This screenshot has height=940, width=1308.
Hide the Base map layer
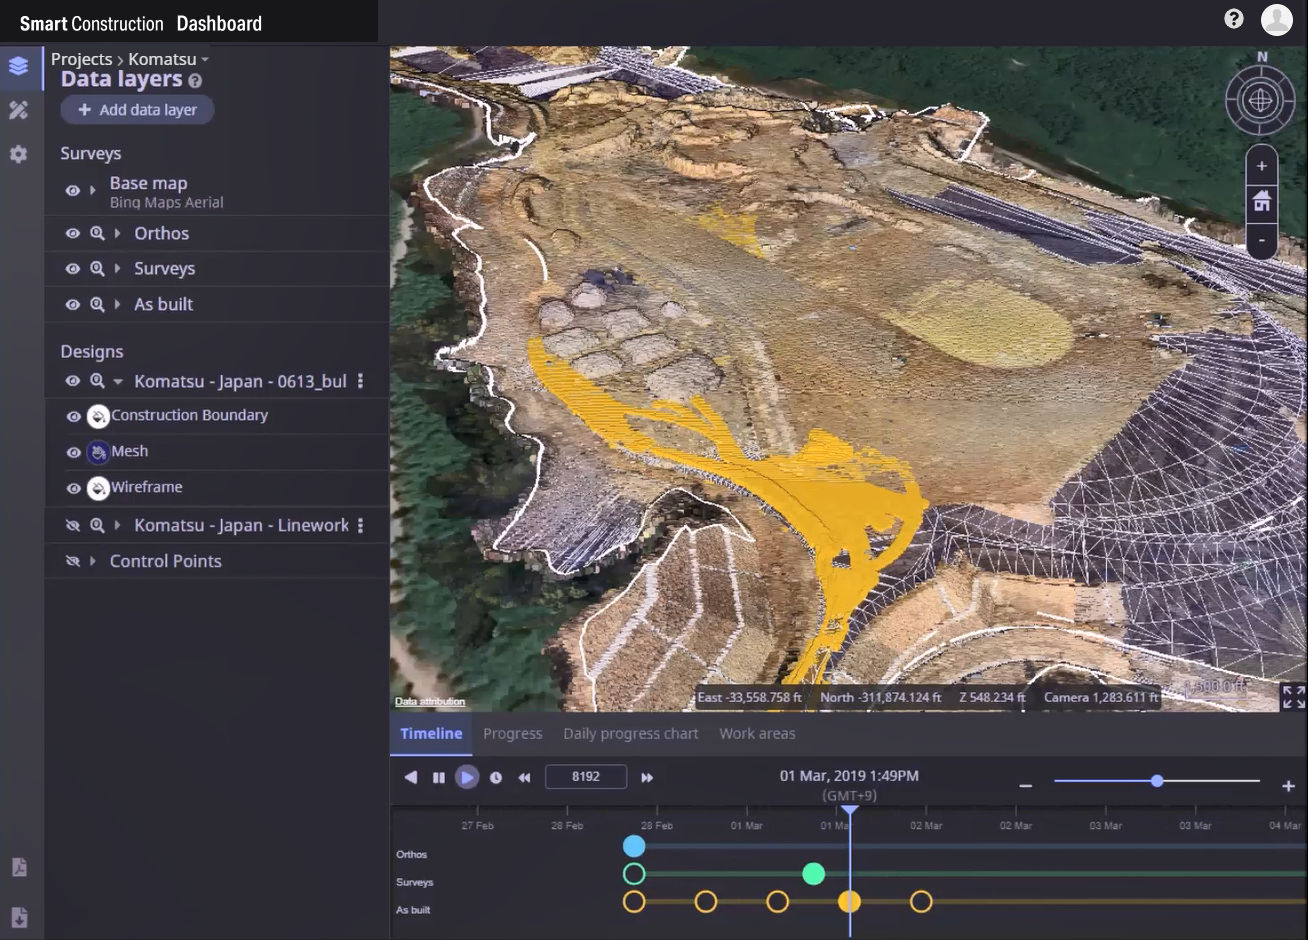[x=72, y=190]
